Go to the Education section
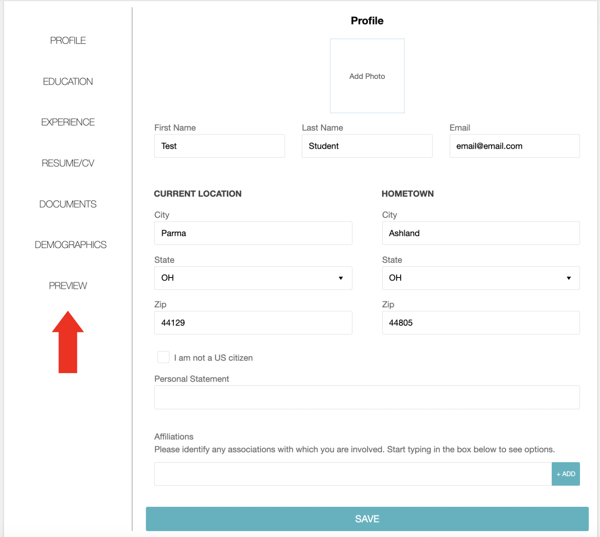Screen dimensions: 600x537 (68, 81)
